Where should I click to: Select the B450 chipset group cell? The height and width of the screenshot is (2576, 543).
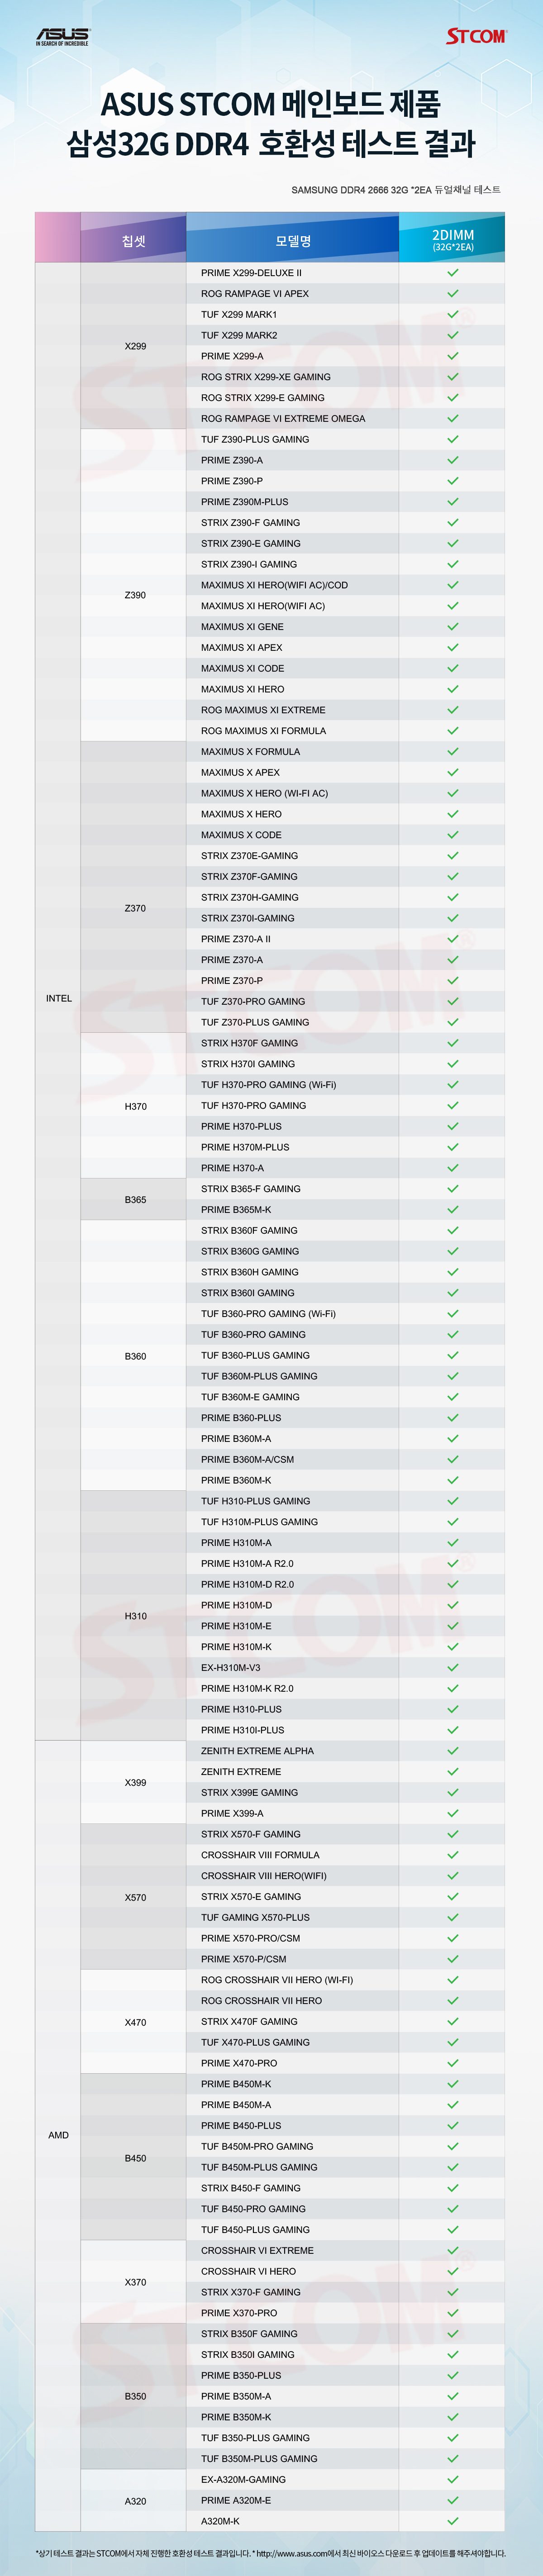[x=135, y=2158]
